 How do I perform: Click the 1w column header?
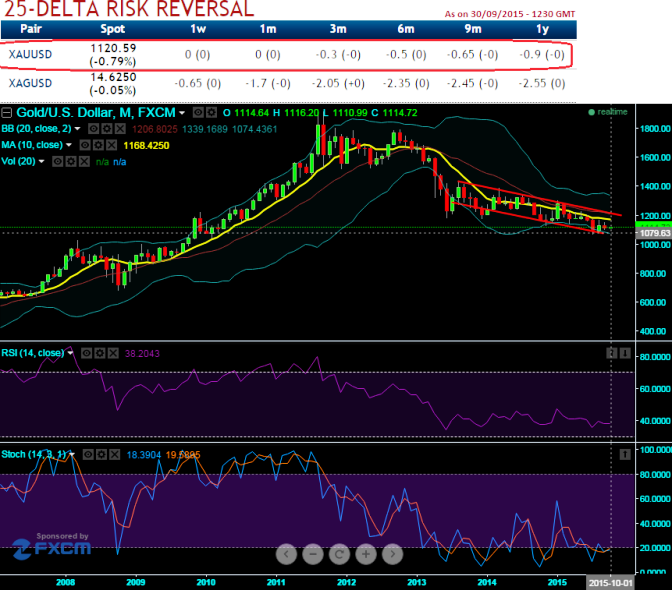pos(198,29)
